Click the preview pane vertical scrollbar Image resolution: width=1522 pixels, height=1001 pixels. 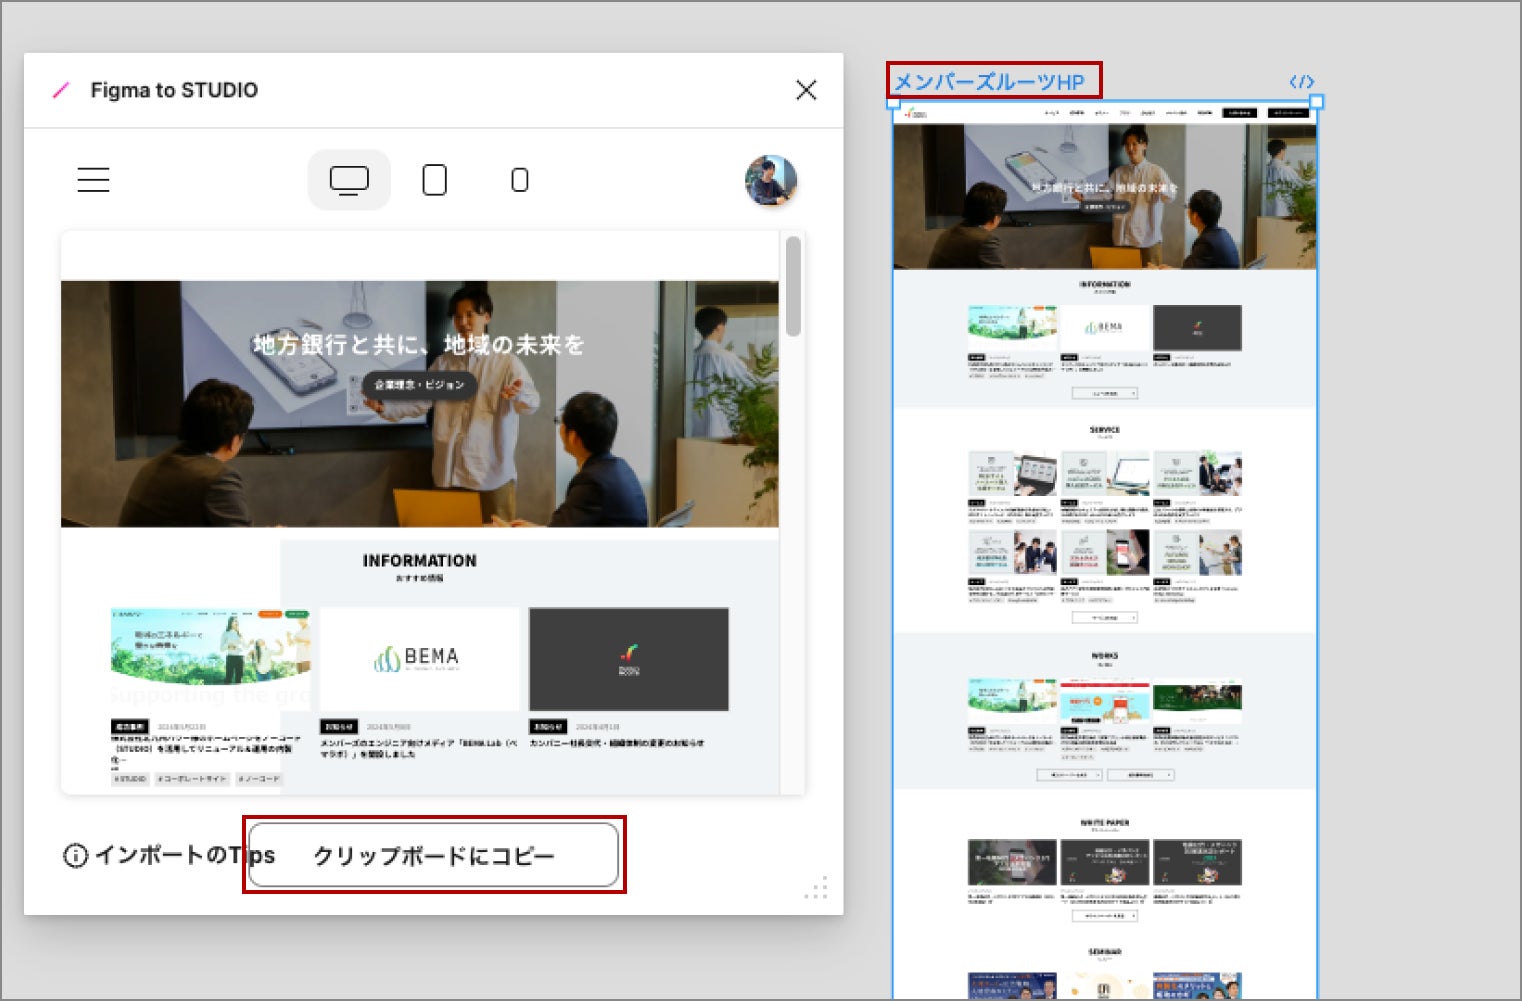point(793,287)
